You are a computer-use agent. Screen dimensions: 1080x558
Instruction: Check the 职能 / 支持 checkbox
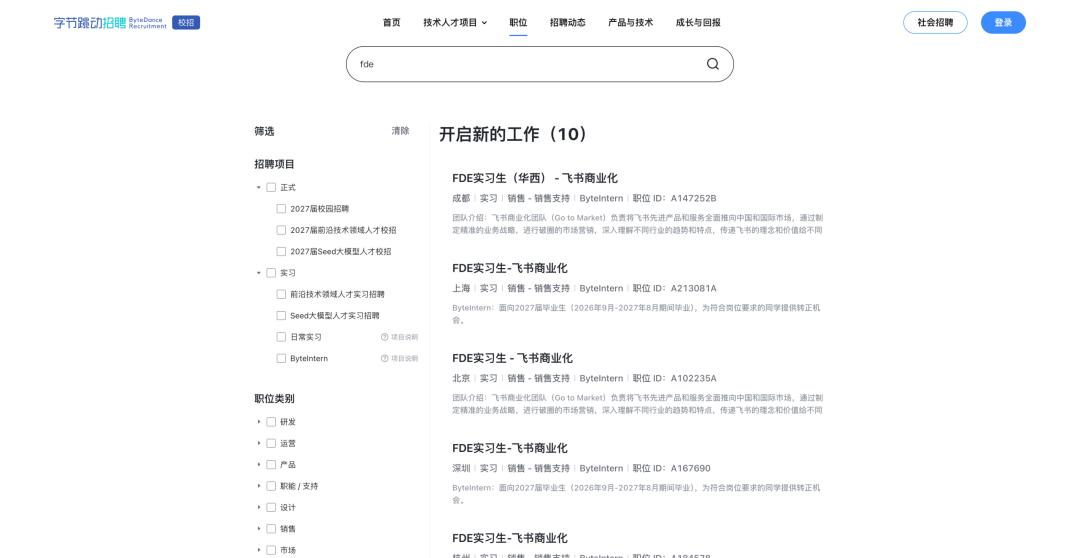[271, 486]
